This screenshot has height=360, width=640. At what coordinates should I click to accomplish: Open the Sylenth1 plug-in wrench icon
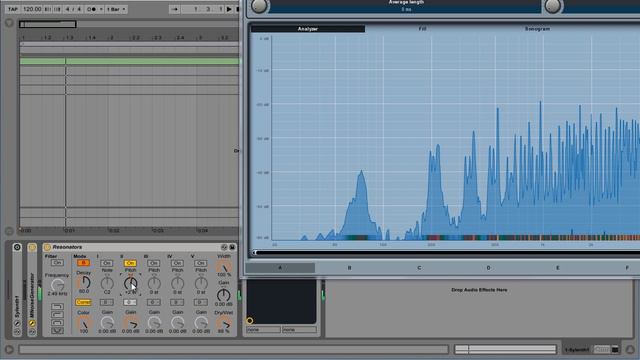coord(17,323)
